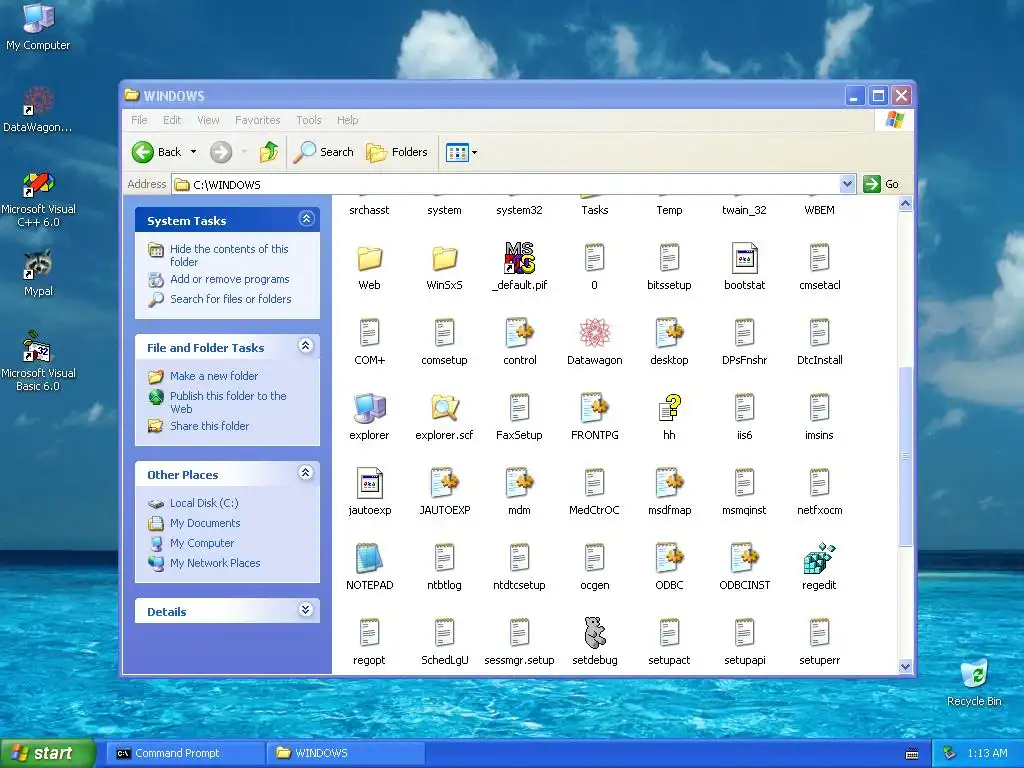Toggle the Folders pane button
Image resolution: width=1024 pixels, height=768 pixels.
coord(397,152)
